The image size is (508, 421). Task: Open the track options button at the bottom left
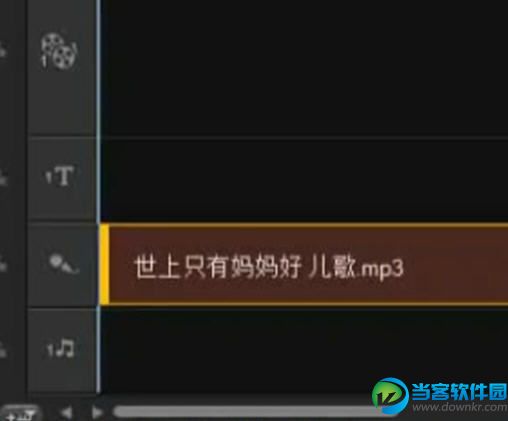(x=21, y=414)
